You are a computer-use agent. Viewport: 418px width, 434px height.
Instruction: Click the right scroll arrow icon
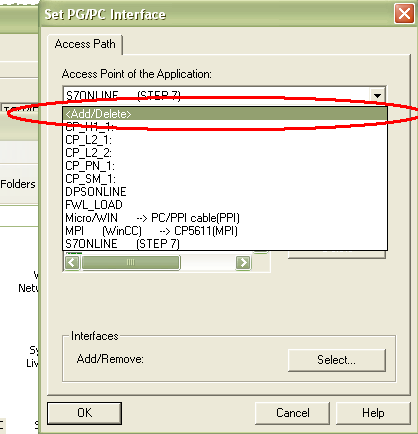pyautogui.click(x=243, y=263)
